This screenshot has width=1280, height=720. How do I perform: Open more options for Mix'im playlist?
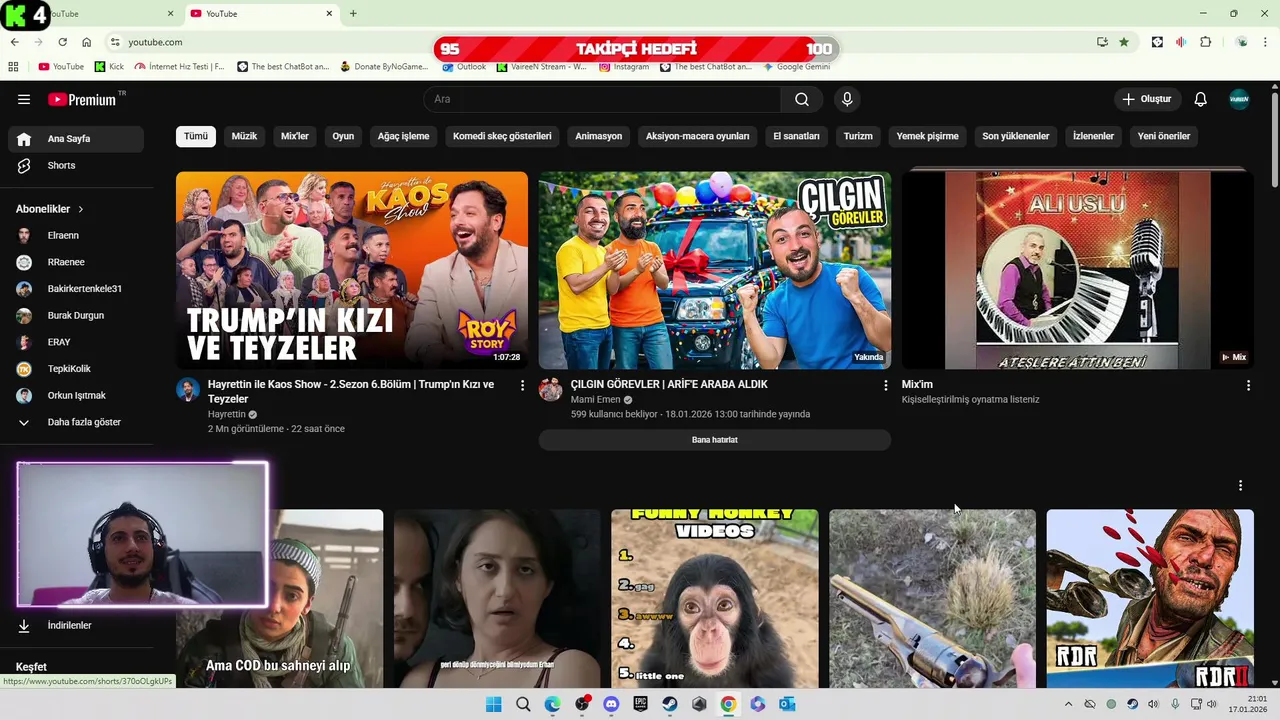[1248, 385]
